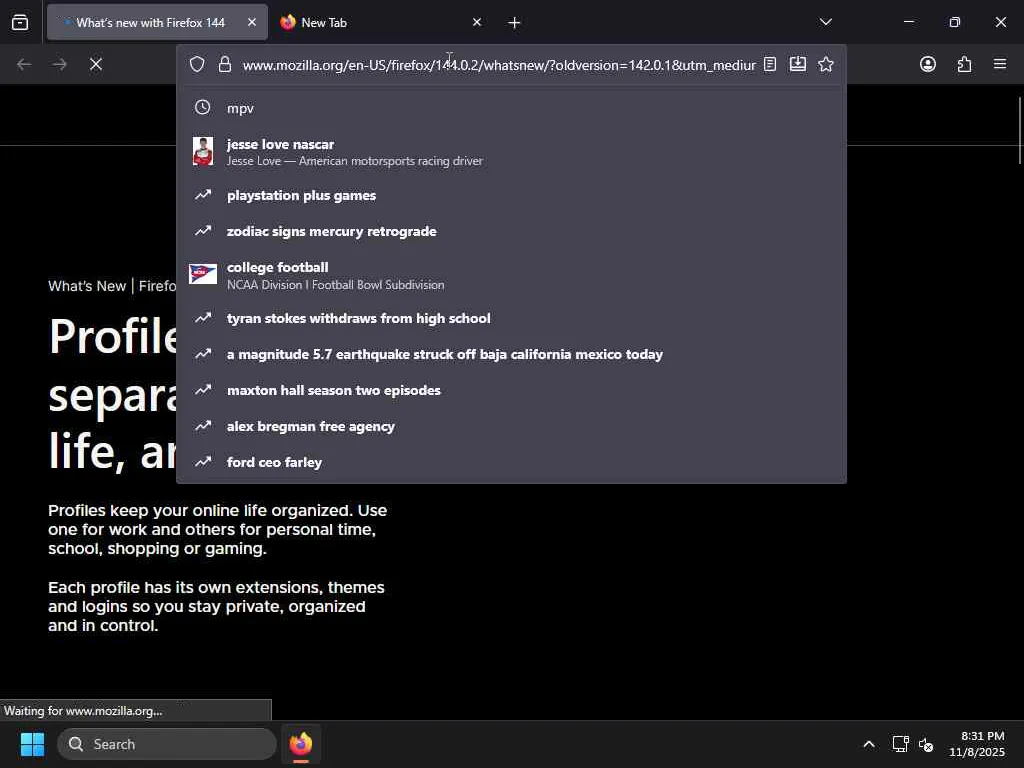Open a new tab with plus button
The height and width of the screenshot is (768, 1024).
pos(514,23)
